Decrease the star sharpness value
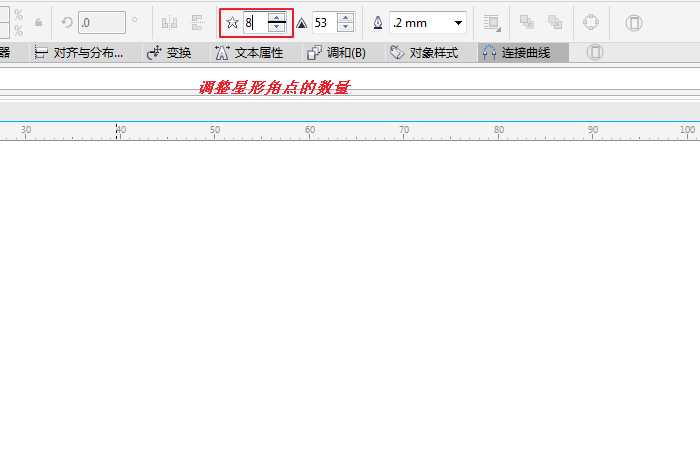 [345, 27]
